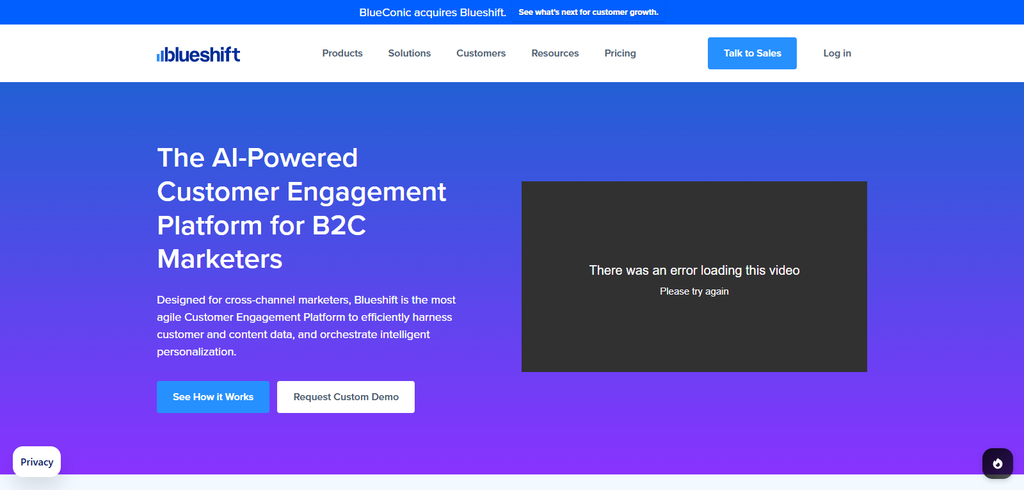The width and height of the screenshot is (1024, 490).
Task: Click "BlueConic acquires Blueshift." banner text
Action: (x=433, y=12)
